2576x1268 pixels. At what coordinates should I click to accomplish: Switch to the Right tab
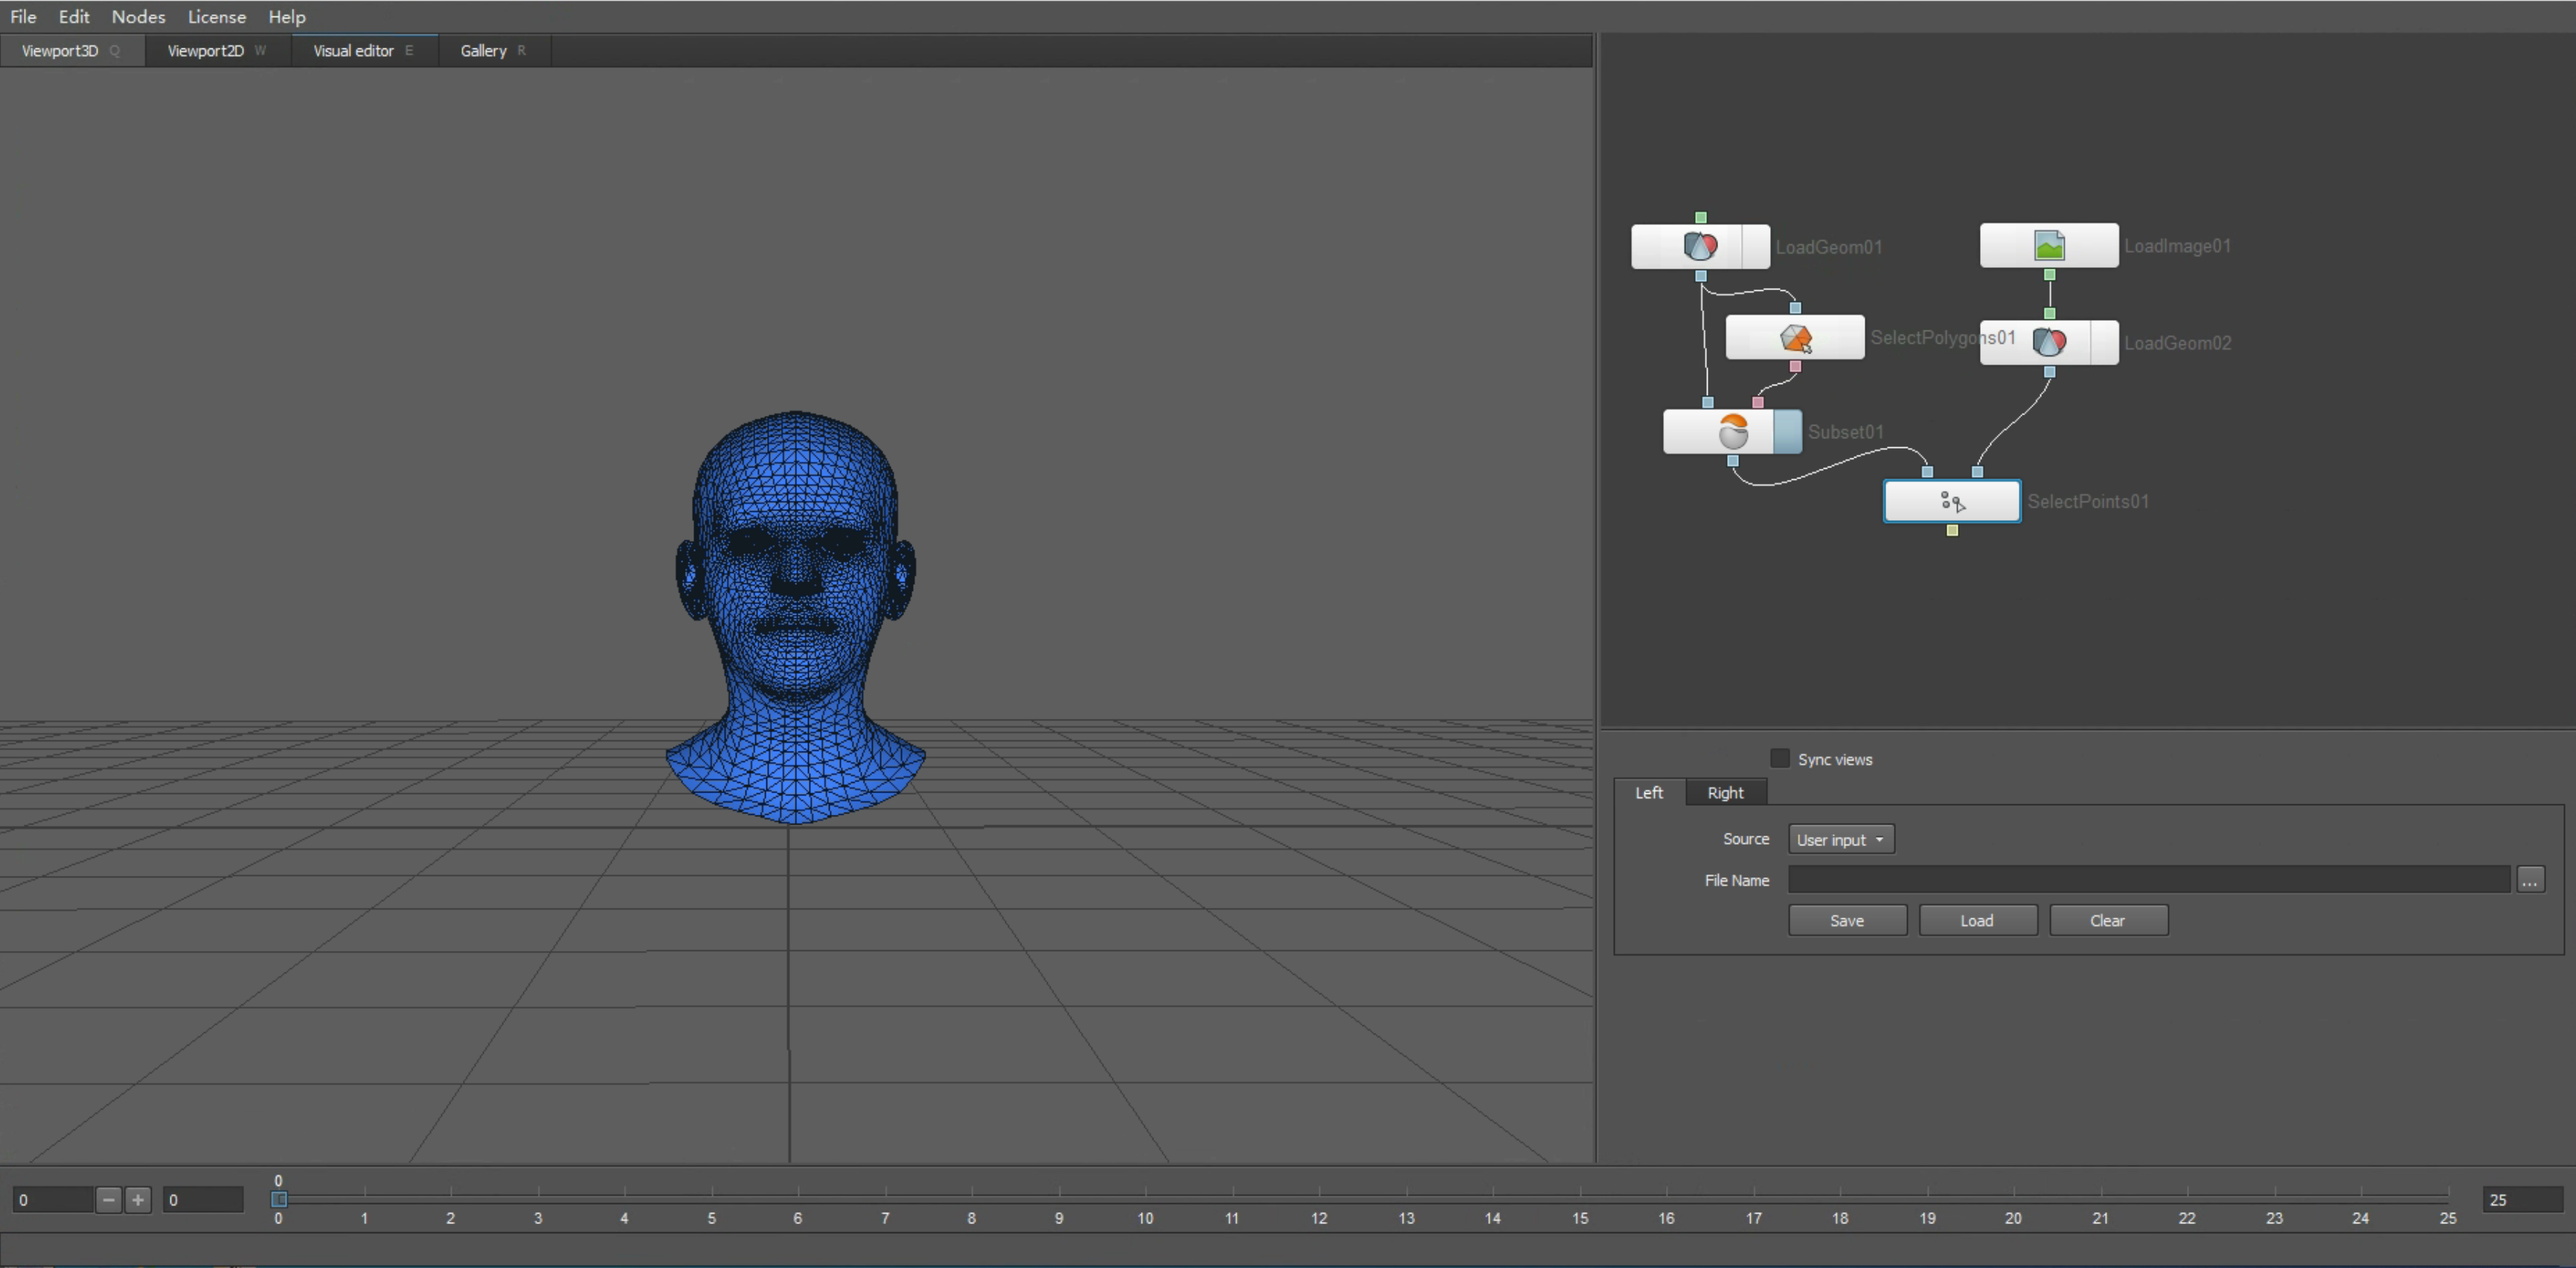click(x=1725, y=793)
